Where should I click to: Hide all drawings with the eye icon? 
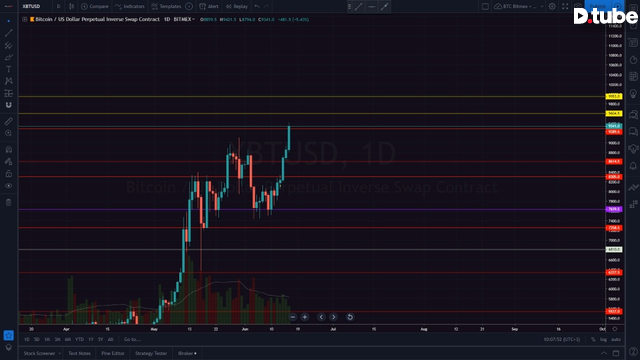coord(9,186)
